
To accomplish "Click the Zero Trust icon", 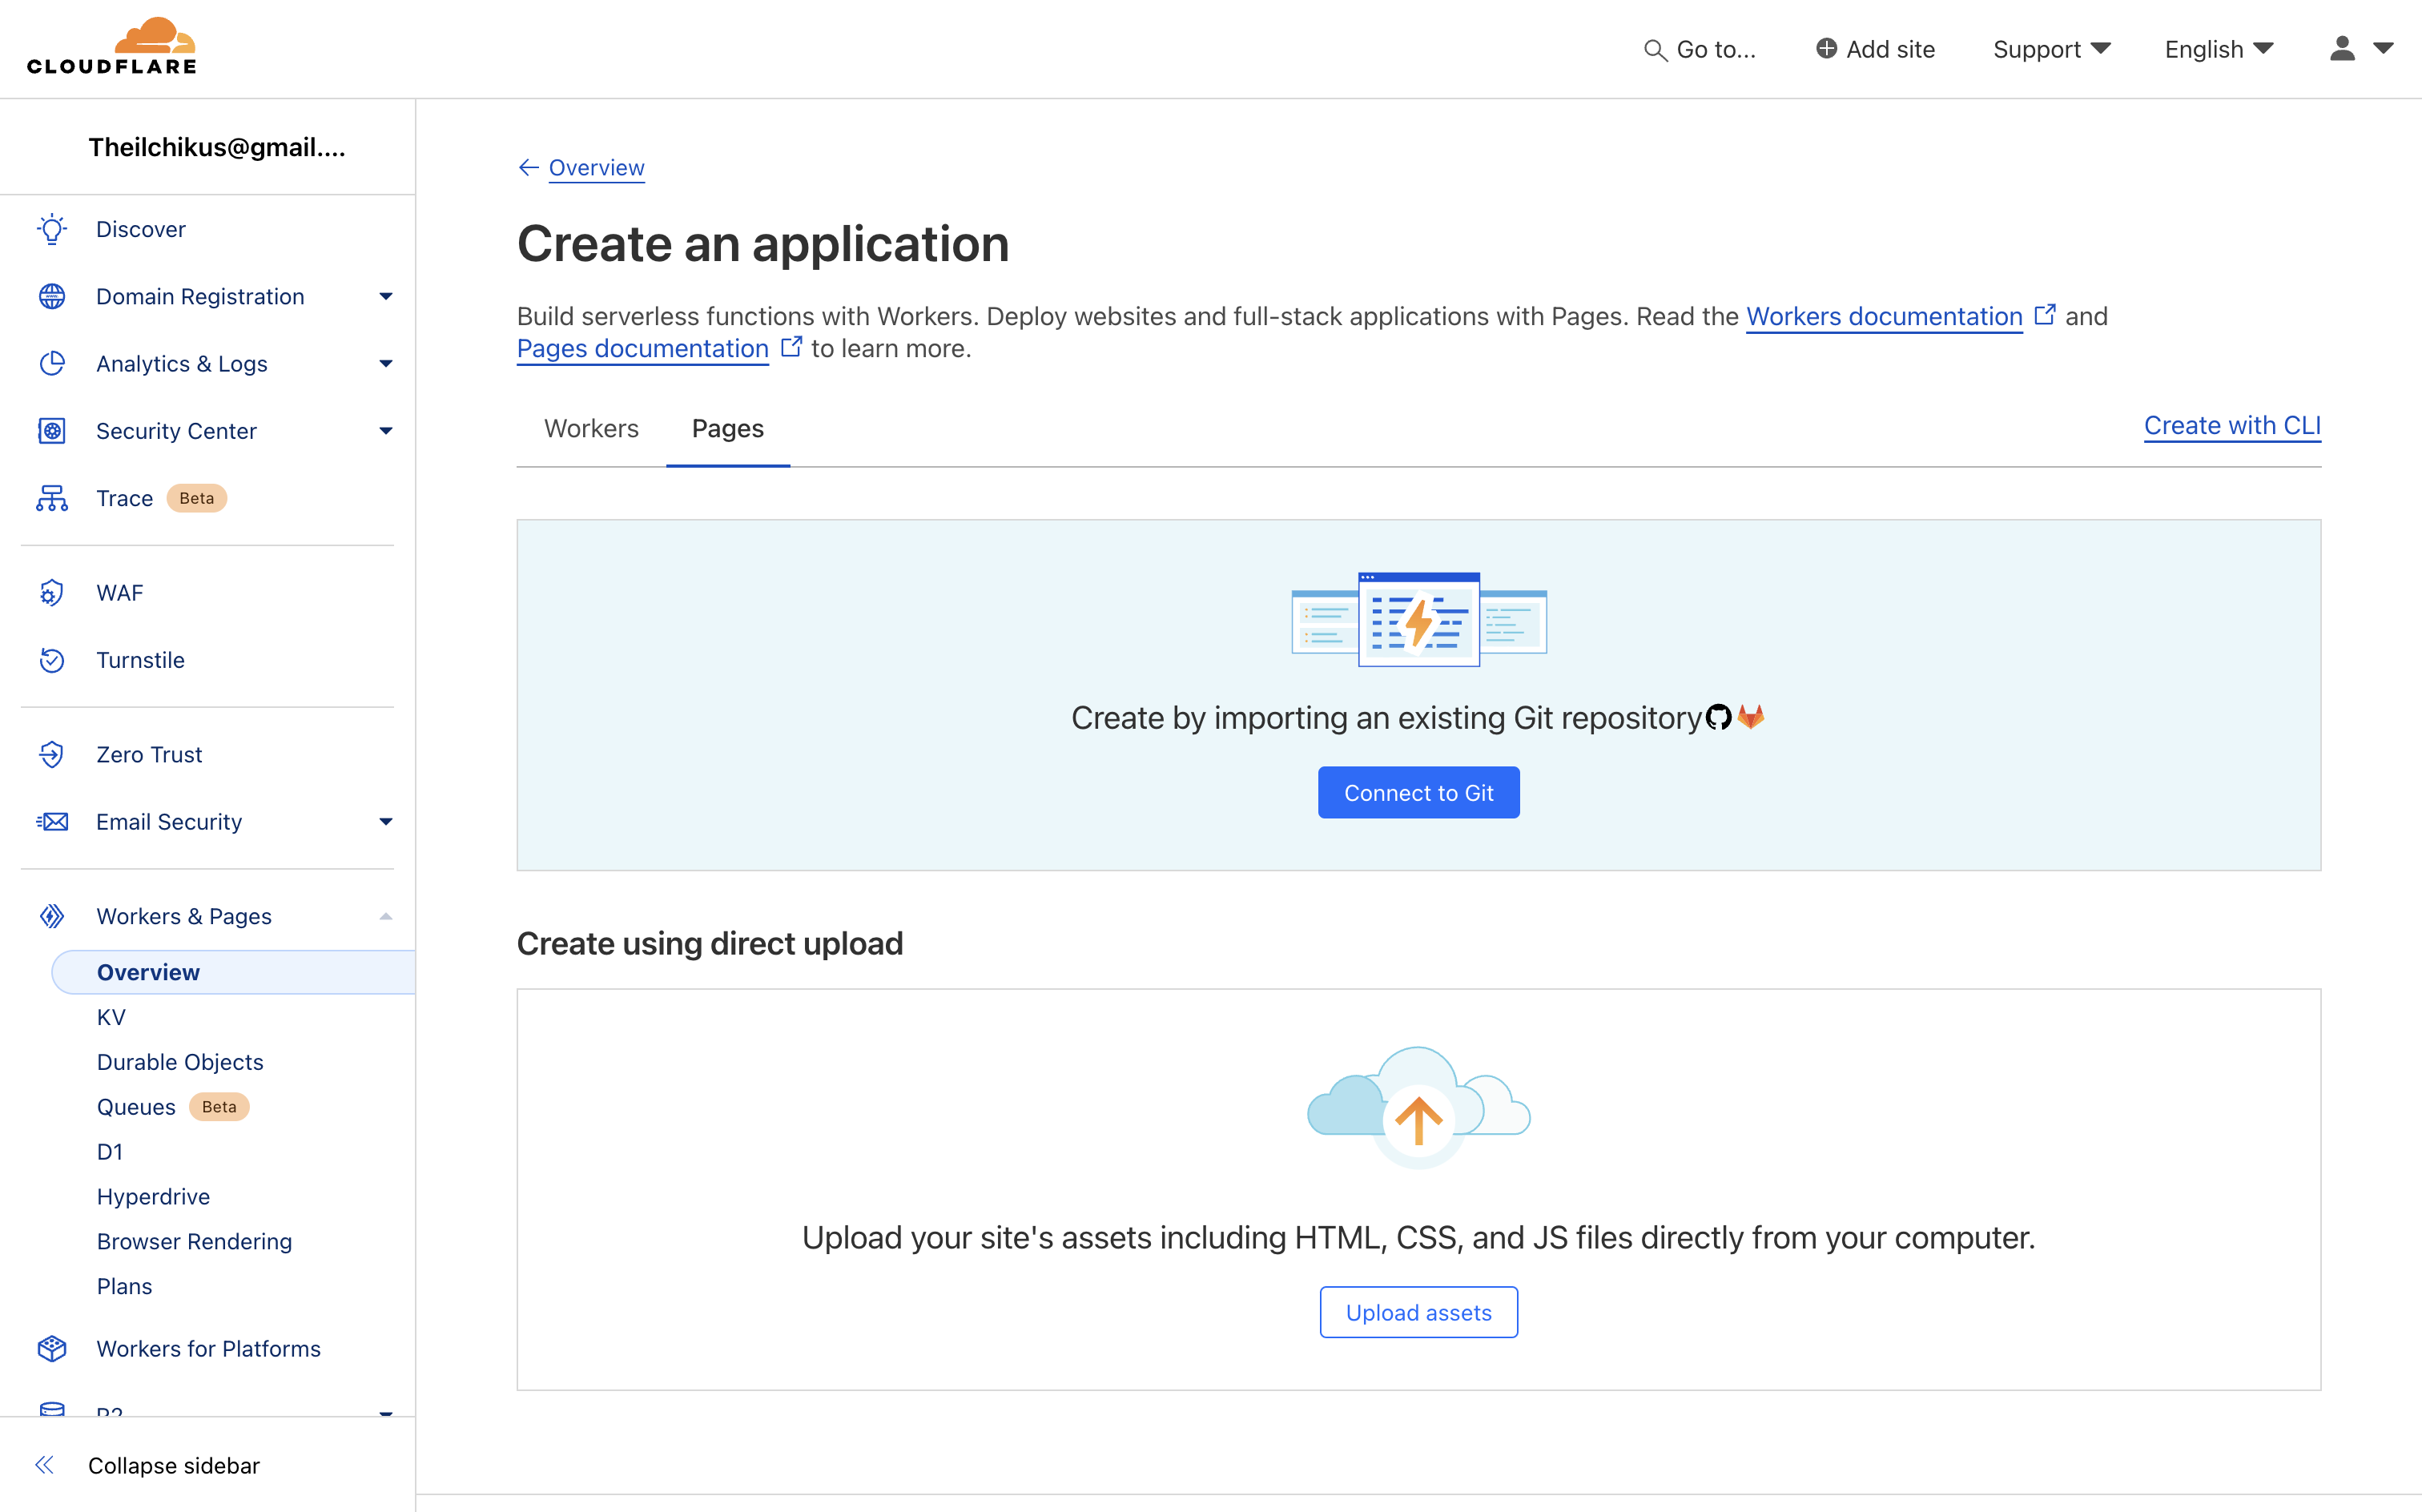I will [54, 753].
